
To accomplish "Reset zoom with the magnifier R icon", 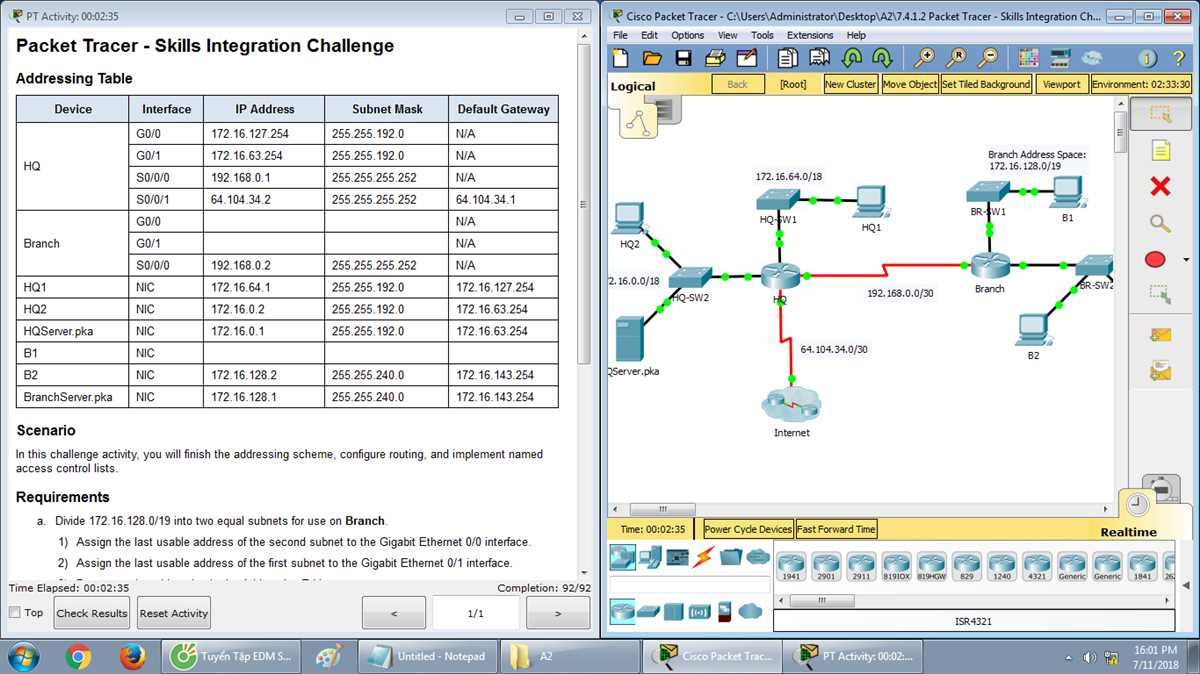I will [957, 58].
